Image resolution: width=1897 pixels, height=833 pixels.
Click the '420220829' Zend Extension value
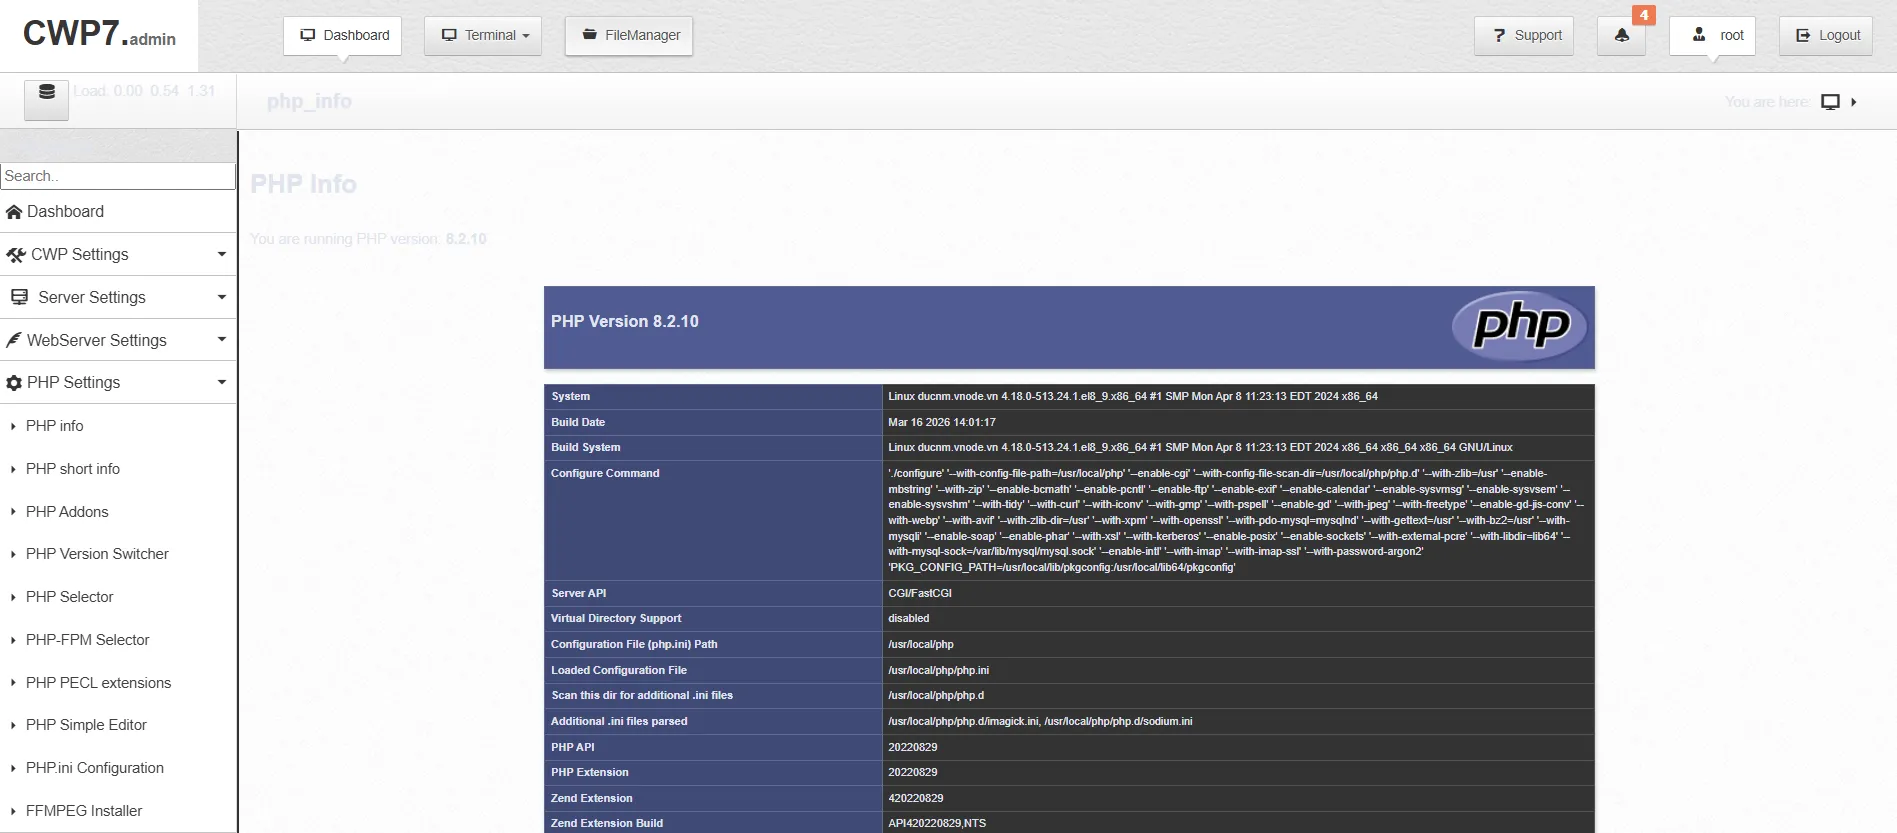[916, 799]
